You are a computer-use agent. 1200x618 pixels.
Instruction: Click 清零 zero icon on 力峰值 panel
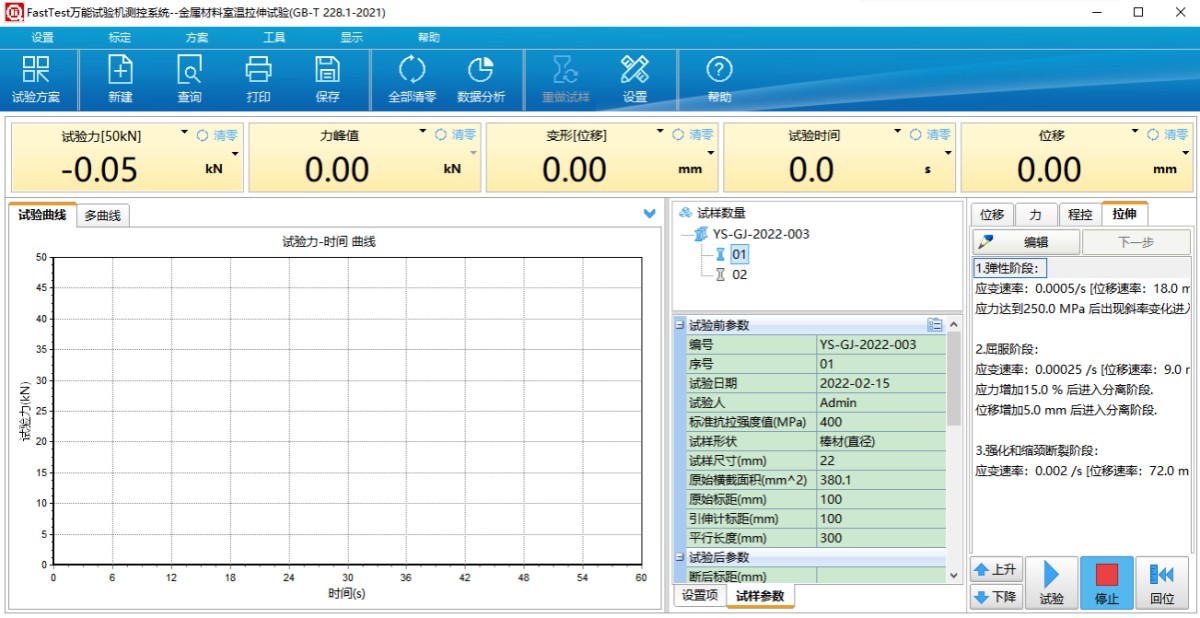point(441,135)
